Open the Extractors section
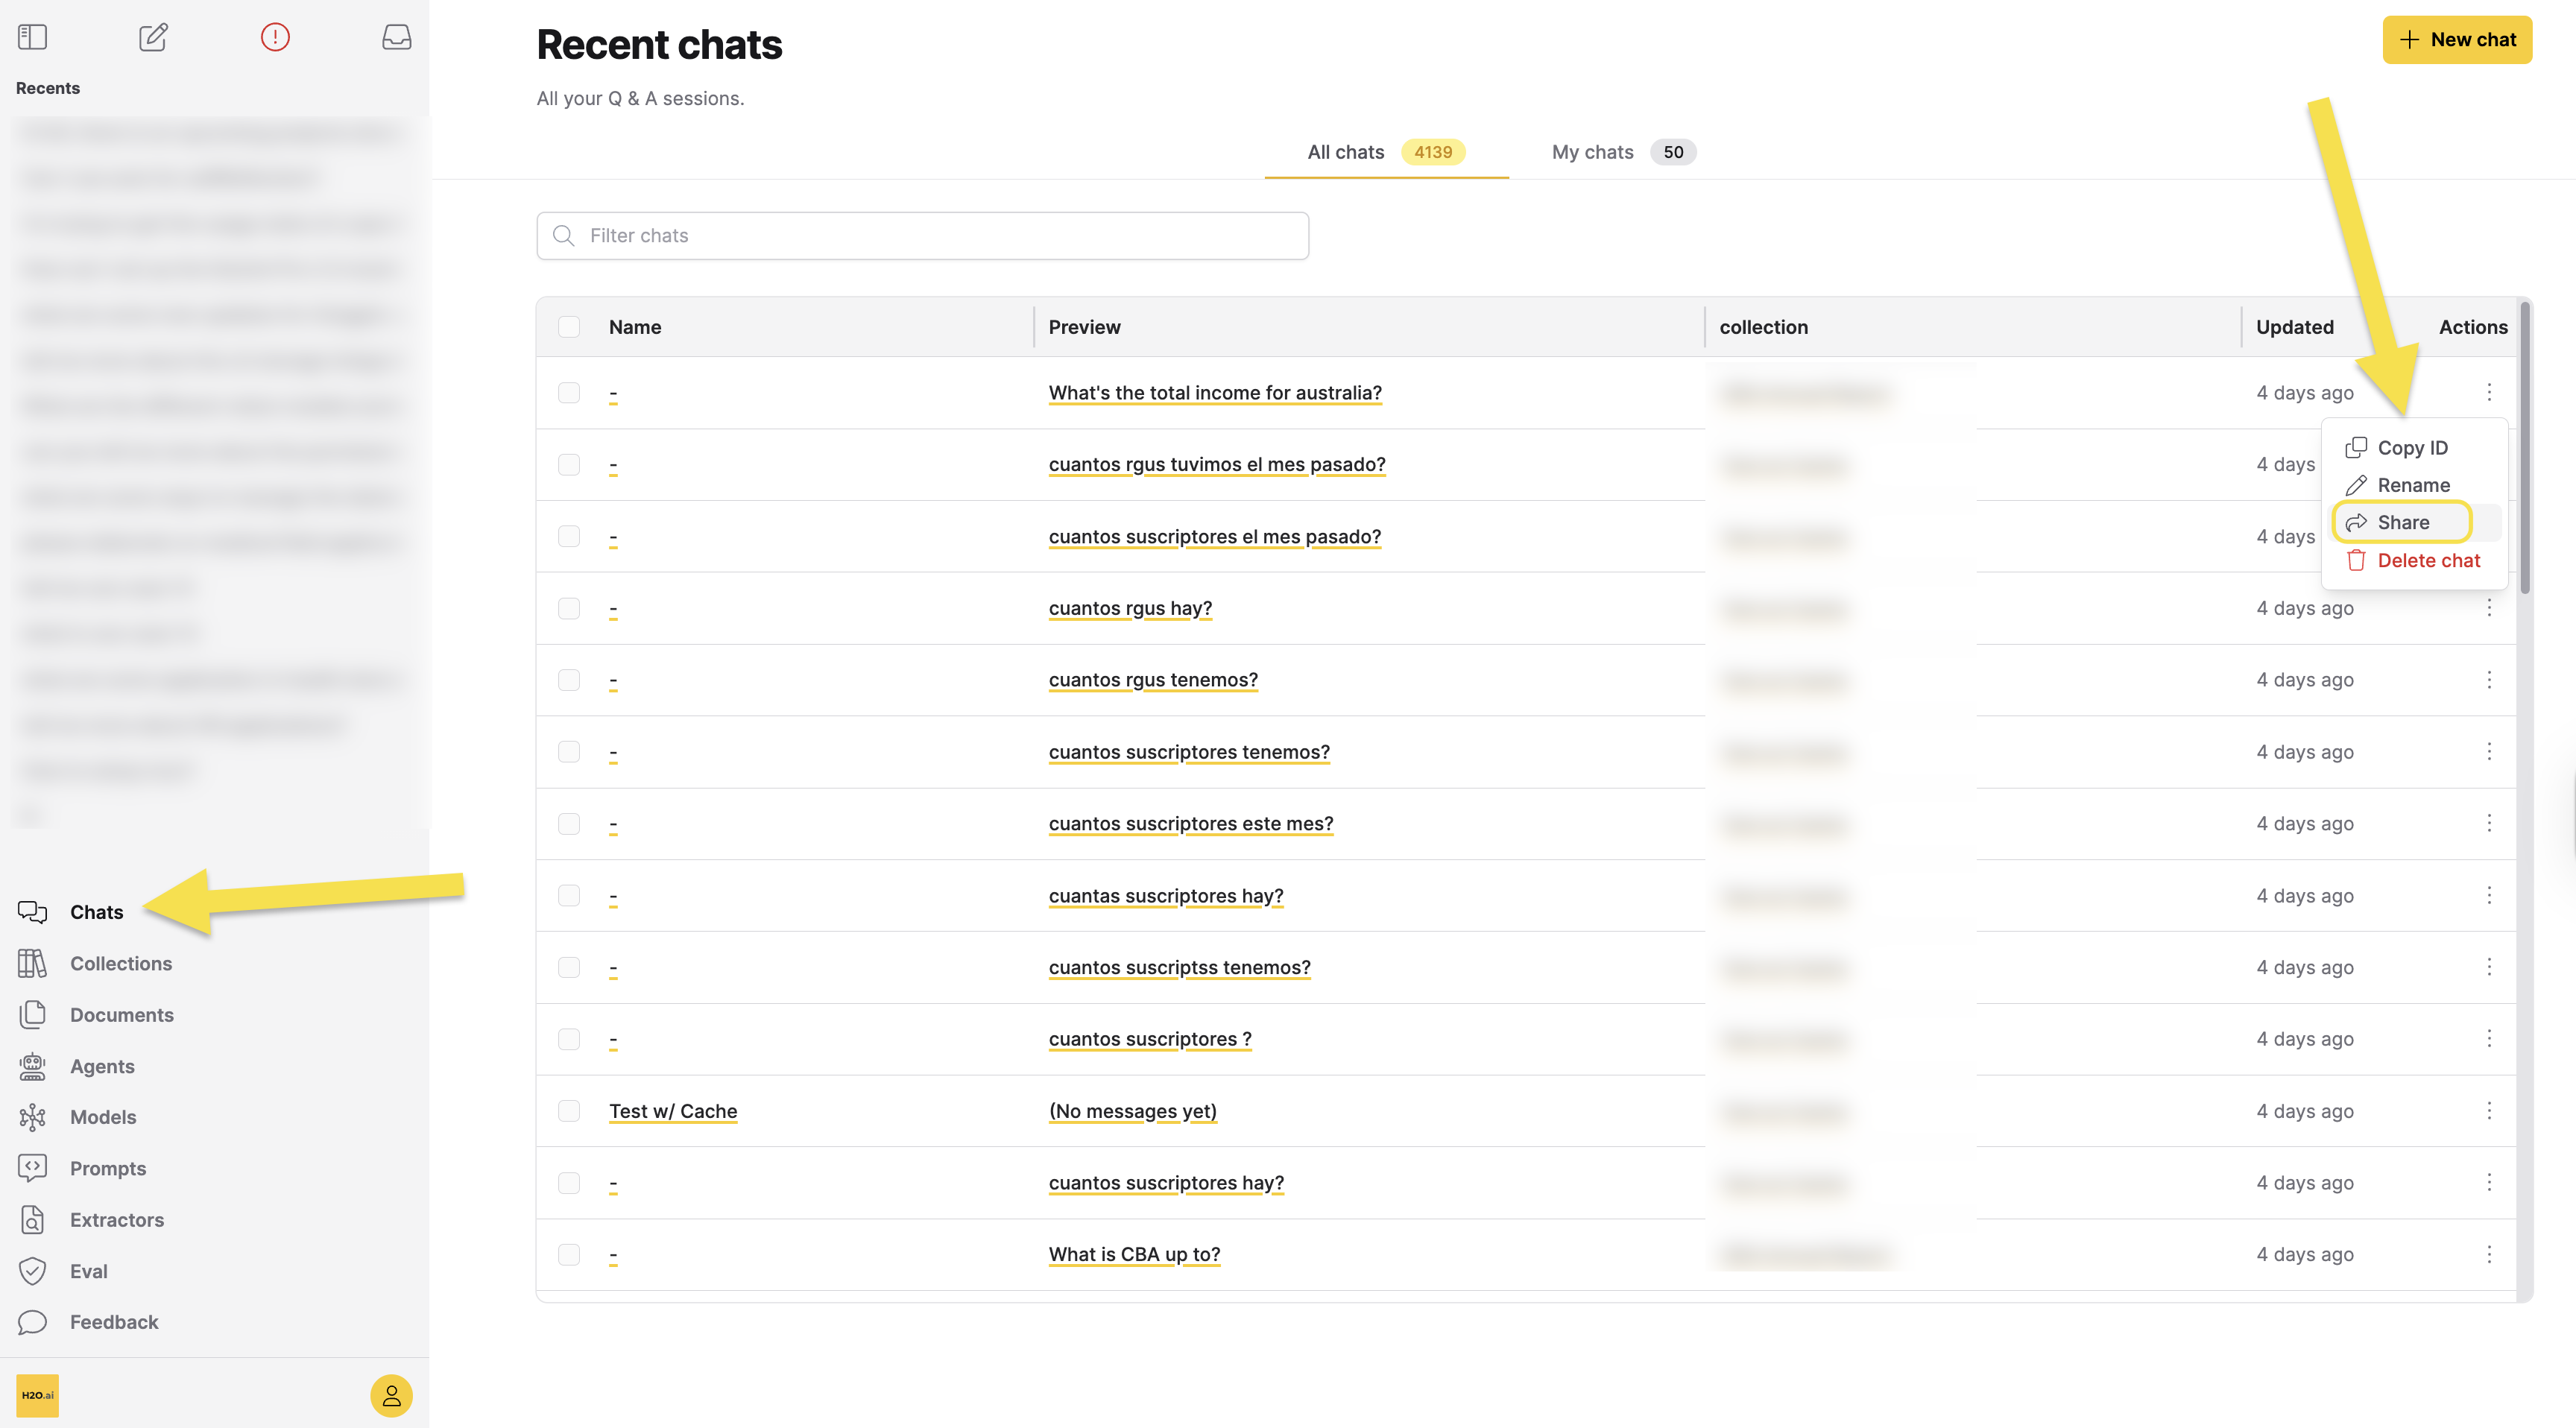 point(116,1219)
